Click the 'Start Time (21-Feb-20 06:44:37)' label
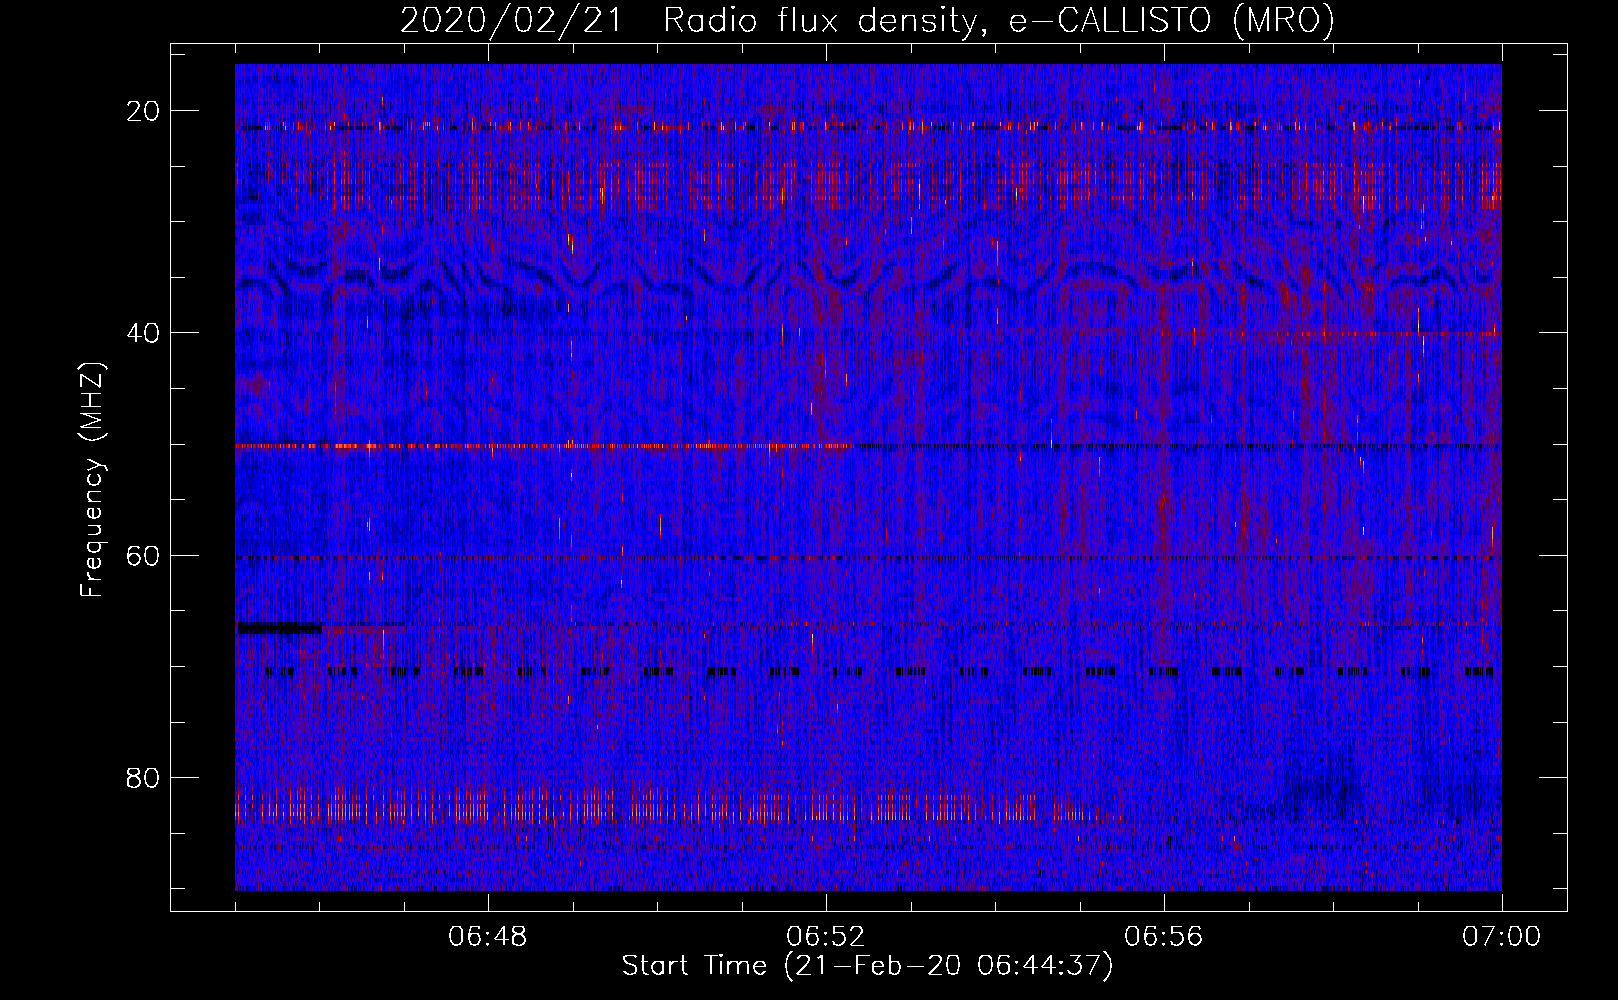Image resolution: width=1618 pixels, height=1000 pixels. (x=867, y=966)
